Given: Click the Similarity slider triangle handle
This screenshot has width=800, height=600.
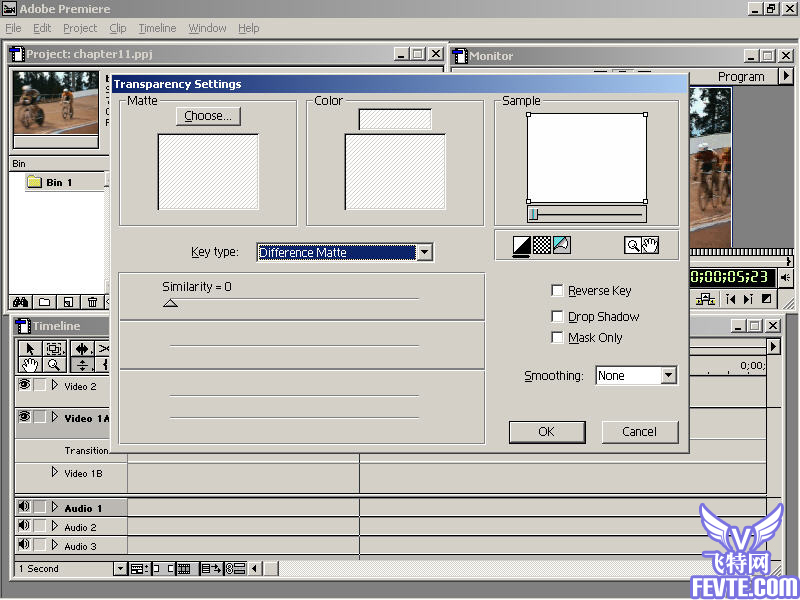Looking at the screenshot, I should coord(170,303).
